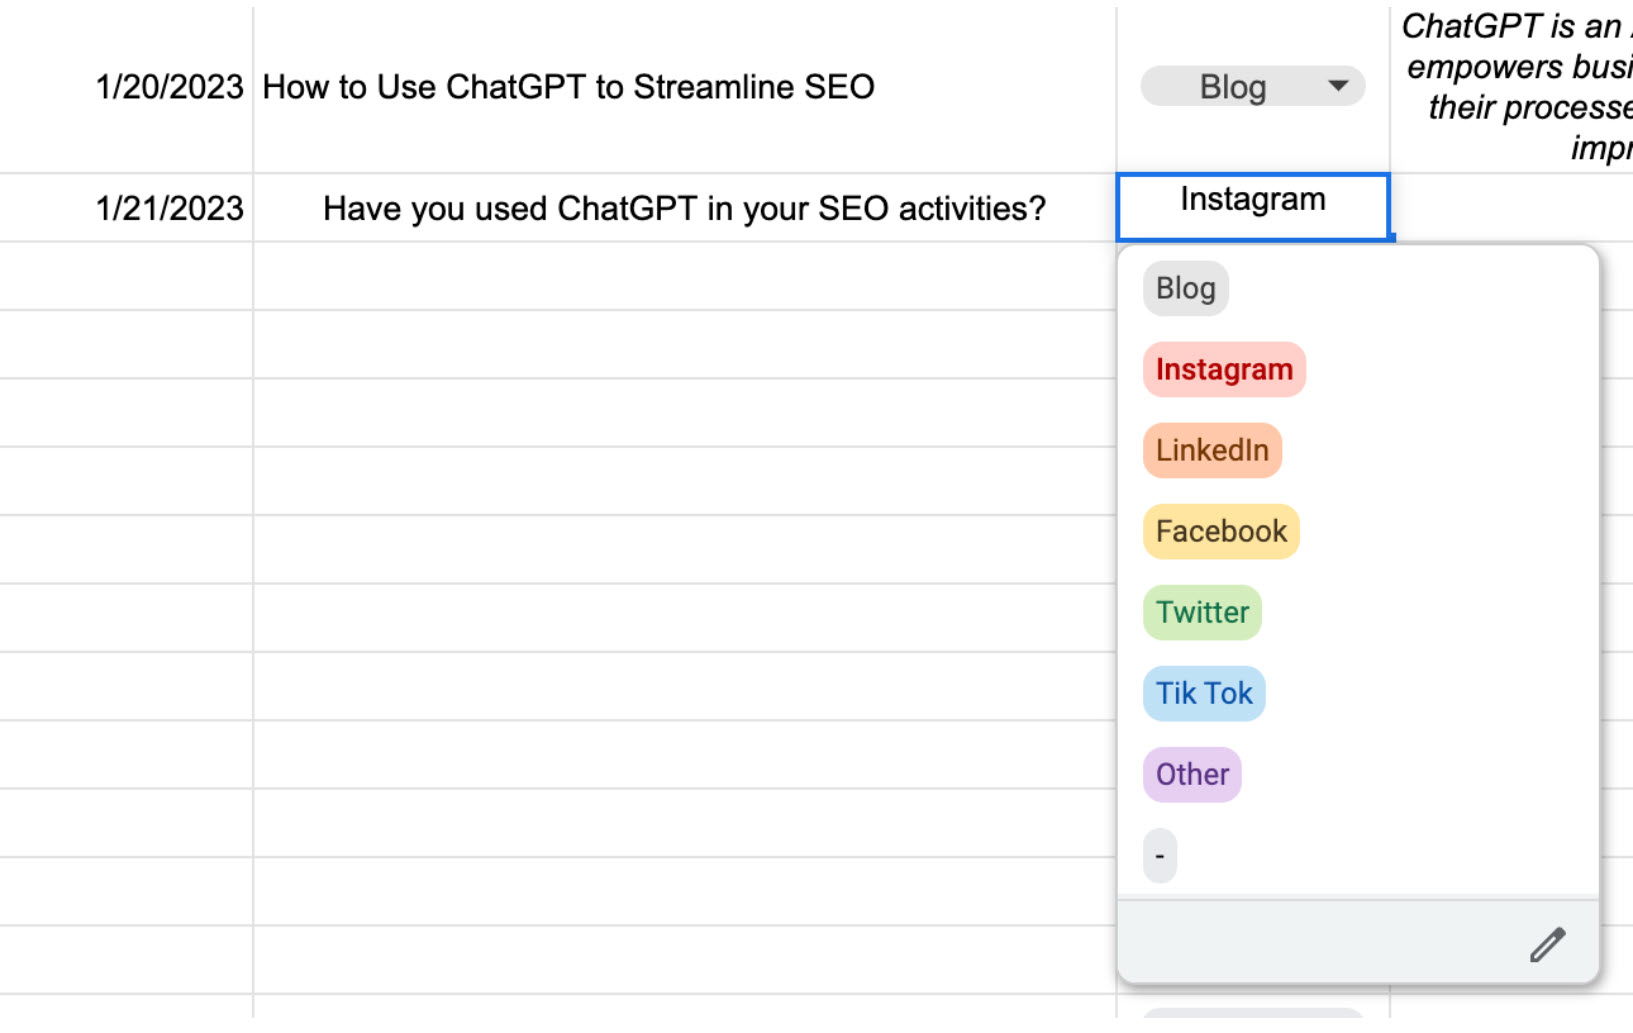The image size is (1633, 1033).
Task: Click 'Have you used ChatGPT' question cell
Action: pos(685,208)
